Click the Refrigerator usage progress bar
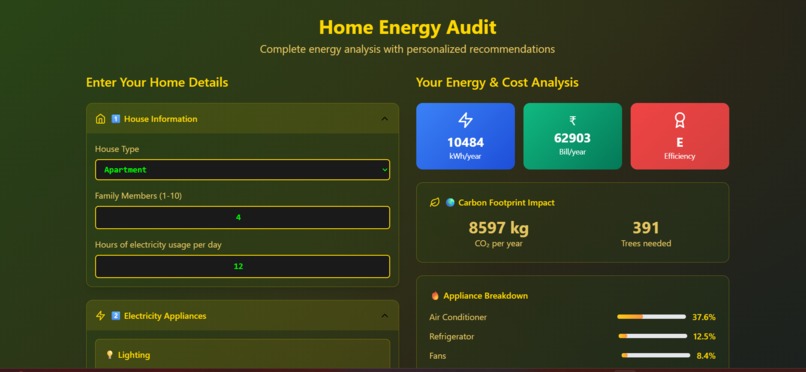Viewport: 806px width, 372px height. [x=653, y=336]
